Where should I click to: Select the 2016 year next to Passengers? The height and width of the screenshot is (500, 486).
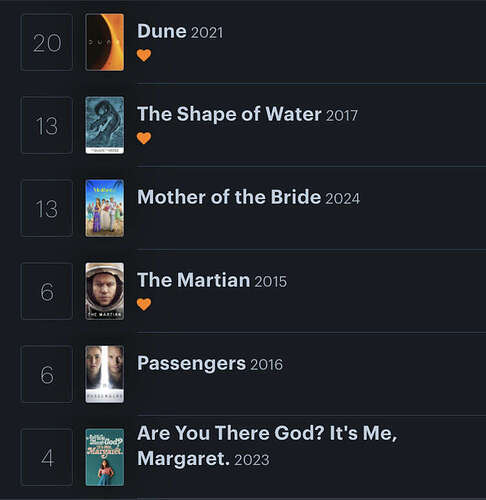(x=266, y=365)
